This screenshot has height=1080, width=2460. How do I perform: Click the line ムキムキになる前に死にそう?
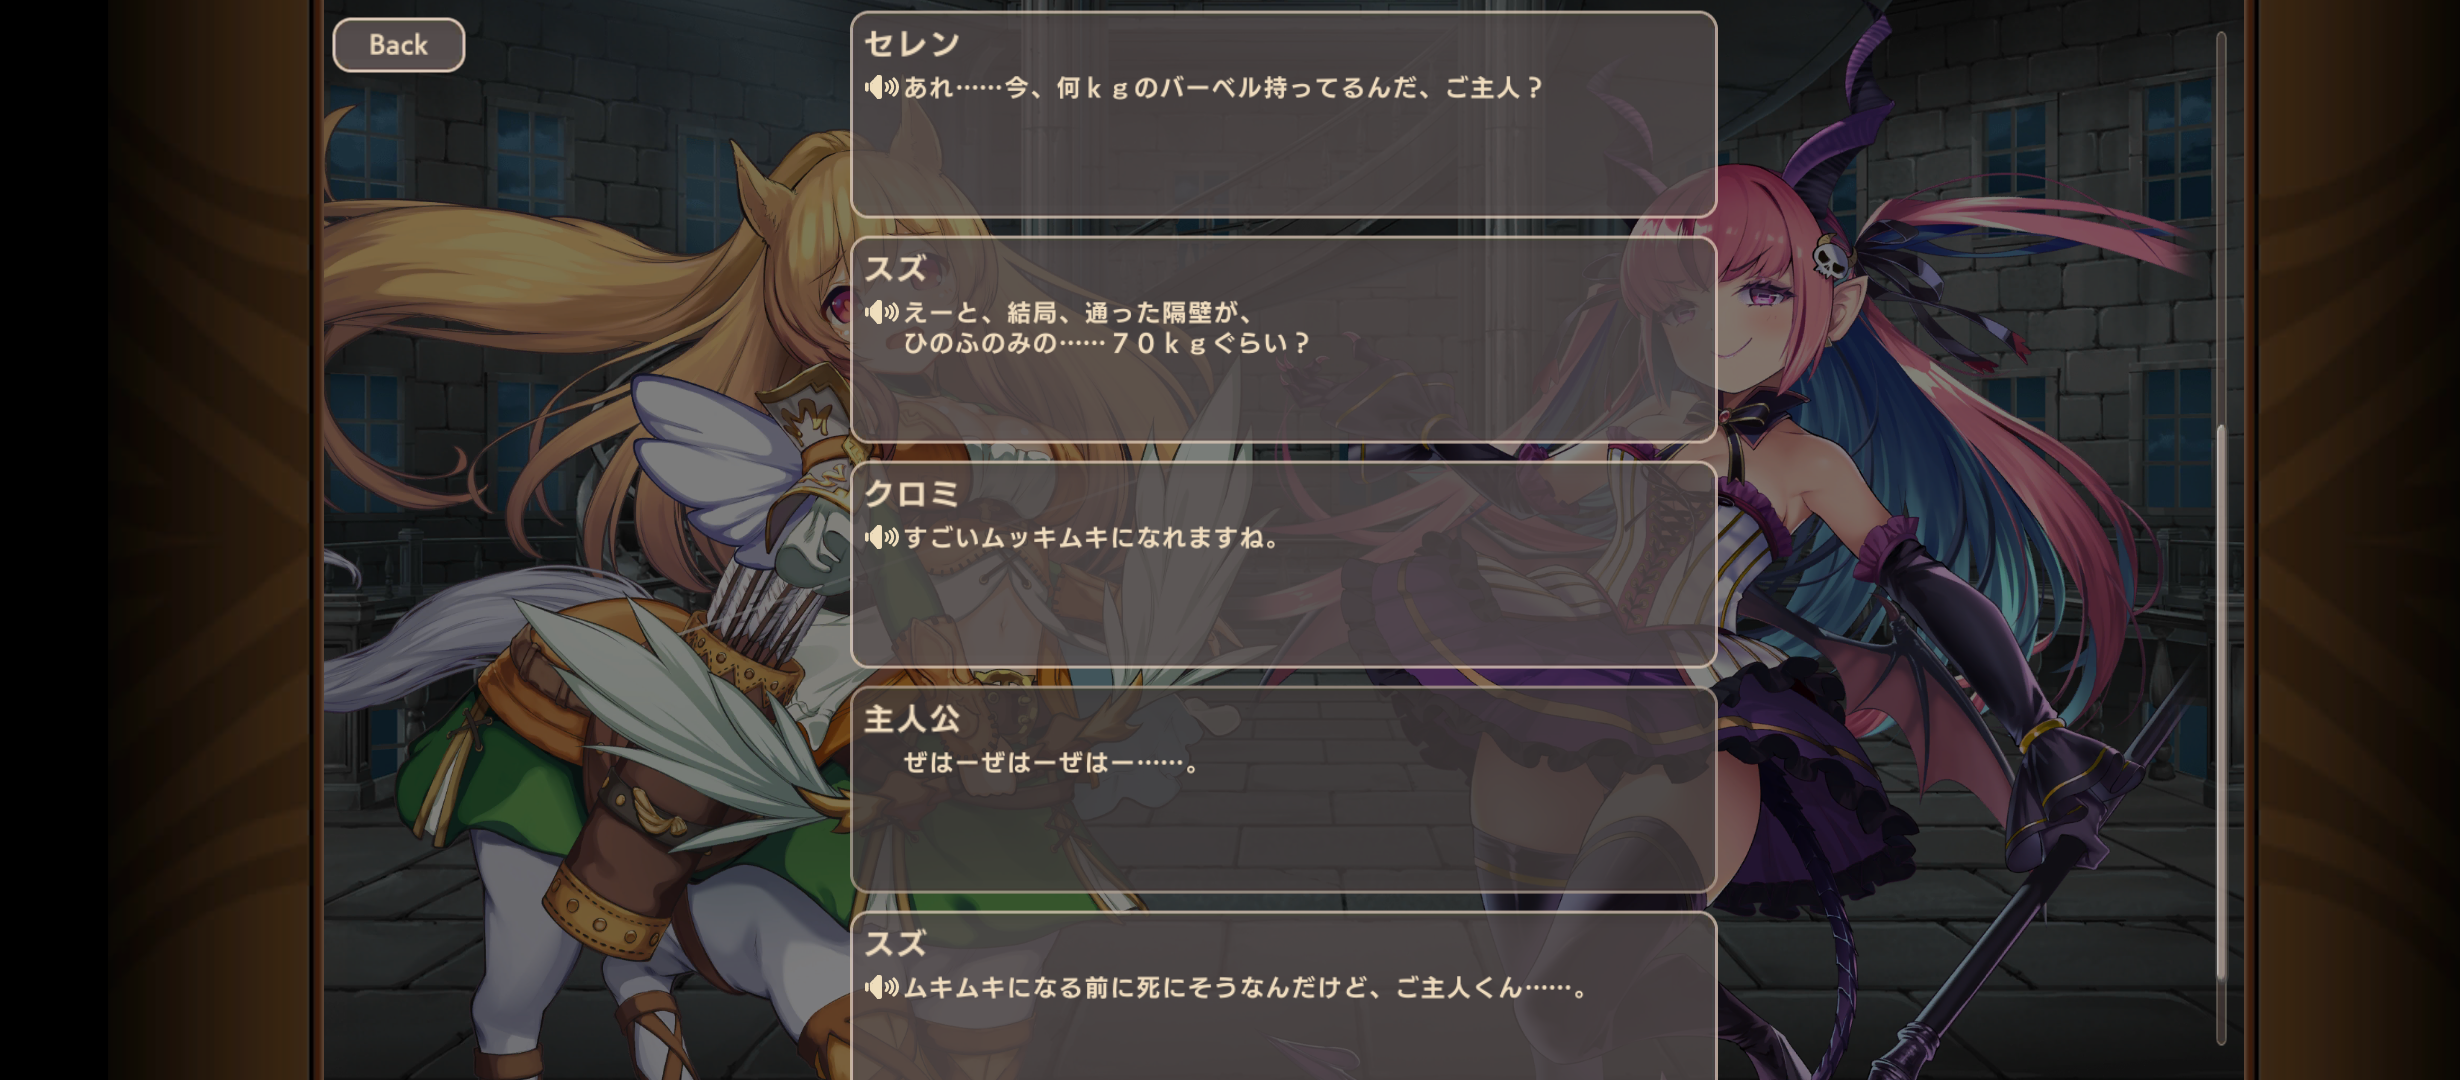coord(1245,988)
